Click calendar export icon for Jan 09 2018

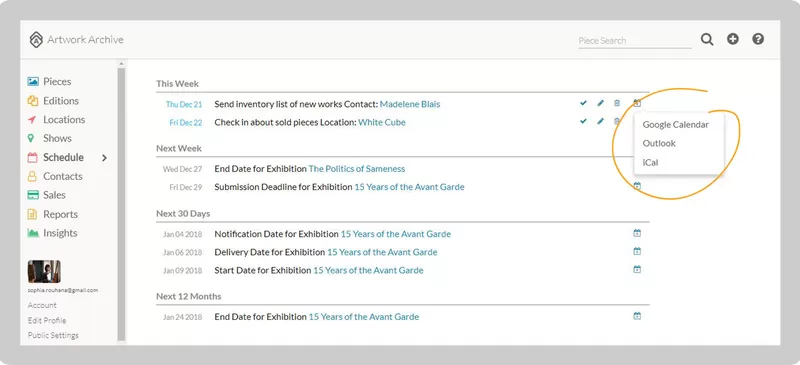pyautogui.click(x=637, y=269)
